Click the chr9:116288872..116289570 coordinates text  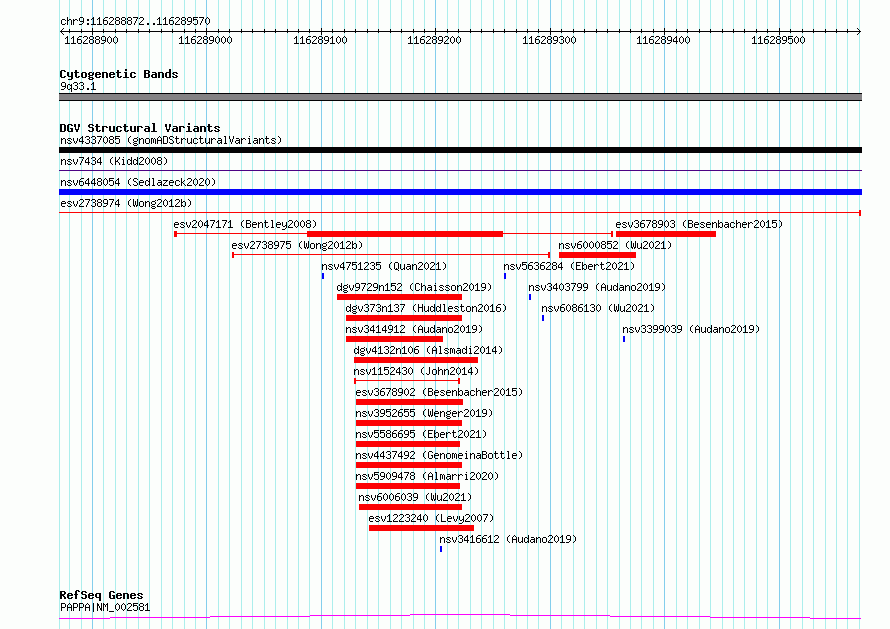tap(135, 22)
